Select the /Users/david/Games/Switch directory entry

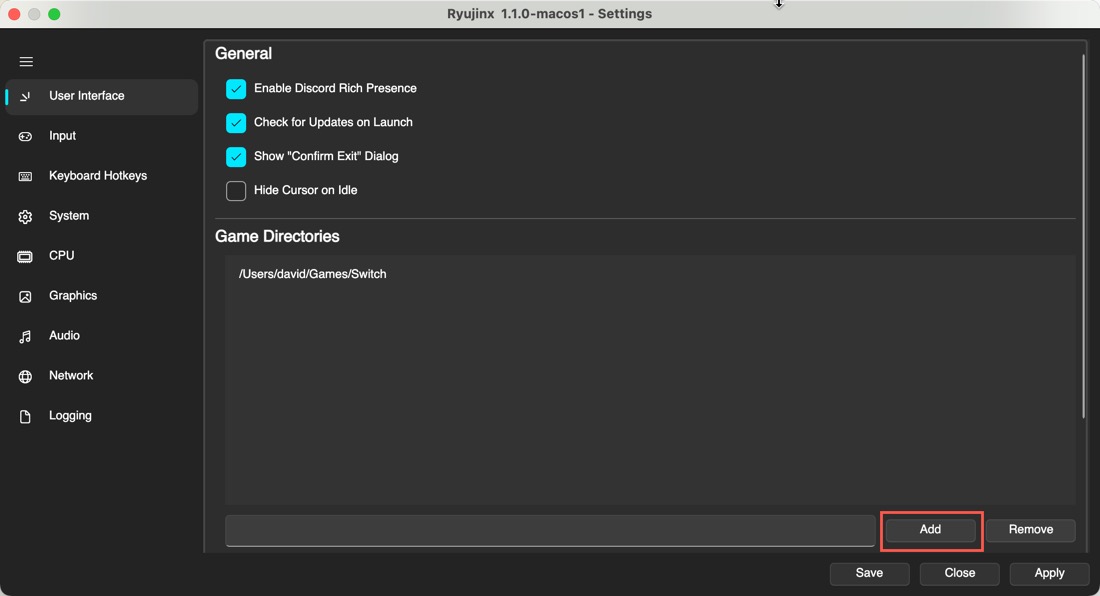tap(313, 274)
